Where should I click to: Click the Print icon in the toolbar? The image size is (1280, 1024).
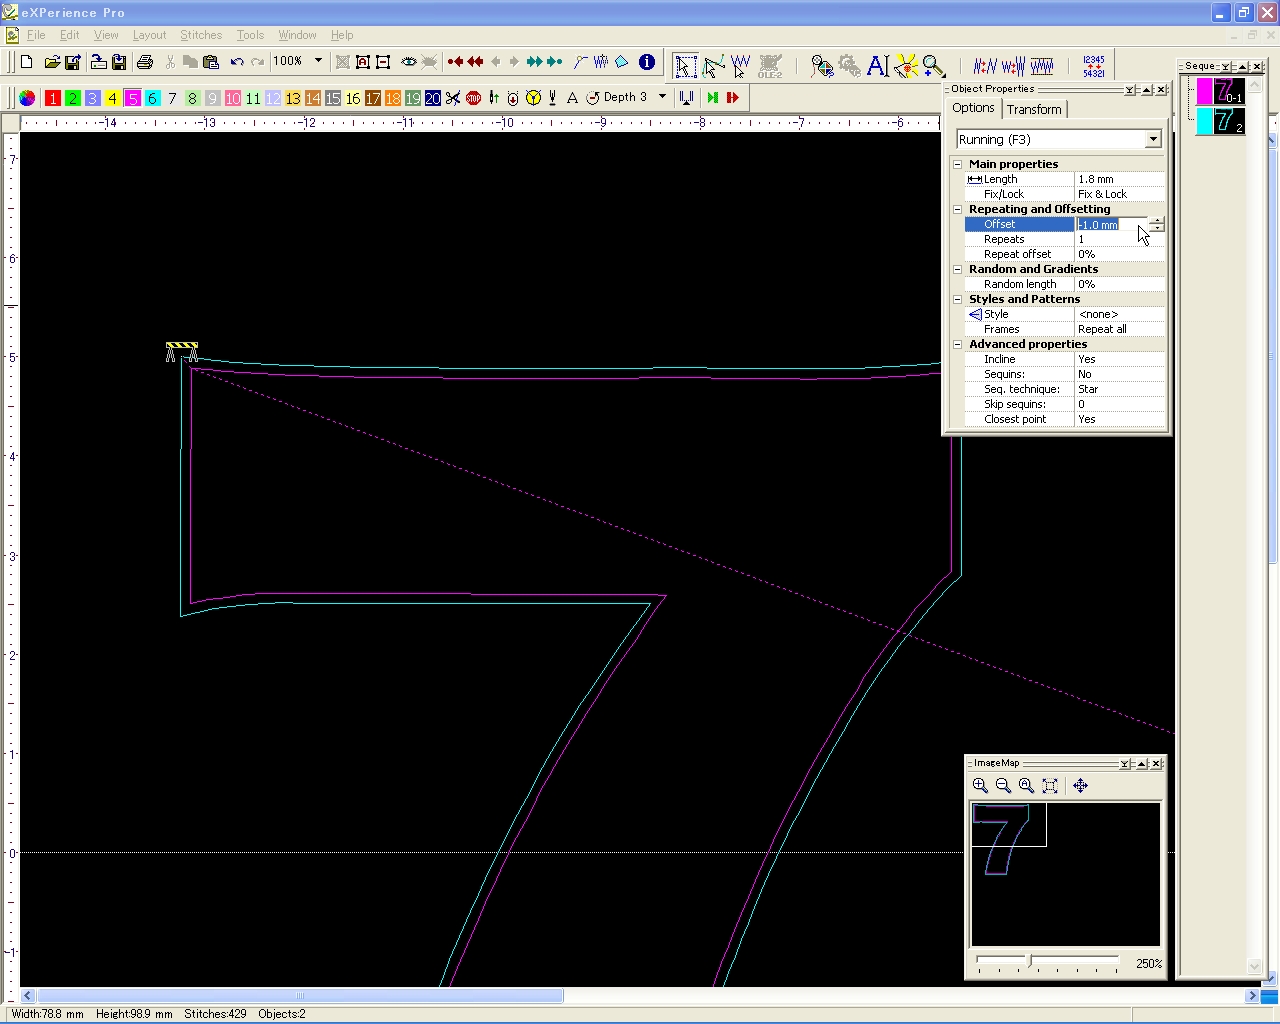point(145,62)
